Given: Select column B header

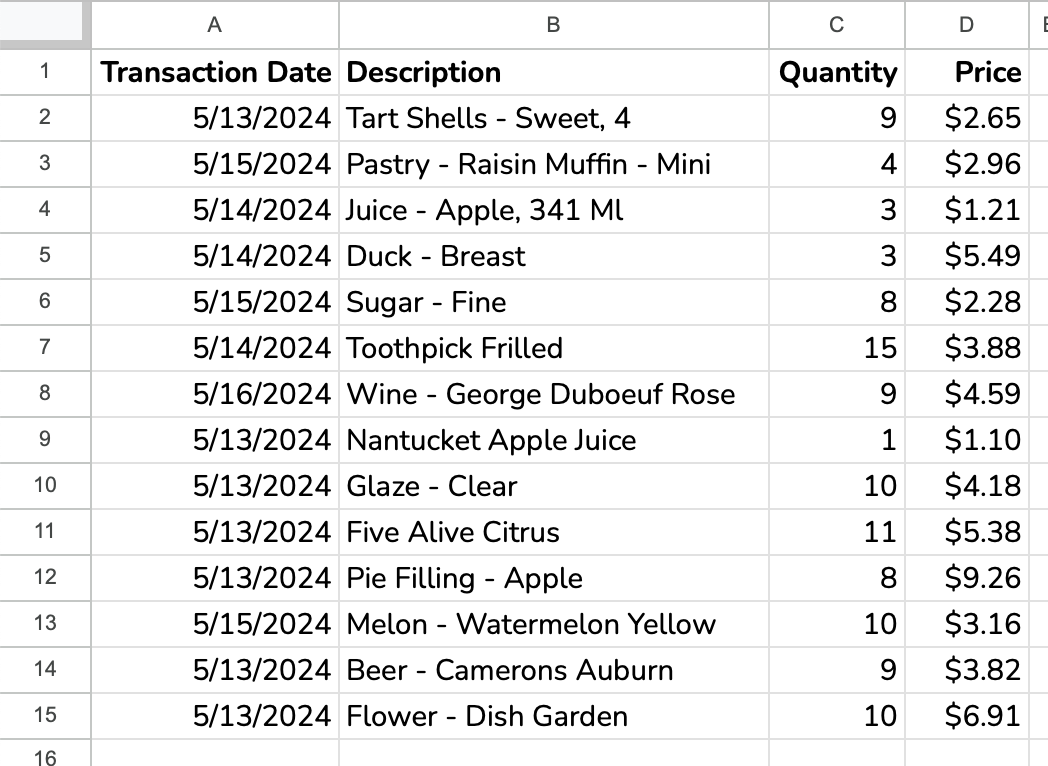Looking at the screenshot, I should click(x=553, y=26).
